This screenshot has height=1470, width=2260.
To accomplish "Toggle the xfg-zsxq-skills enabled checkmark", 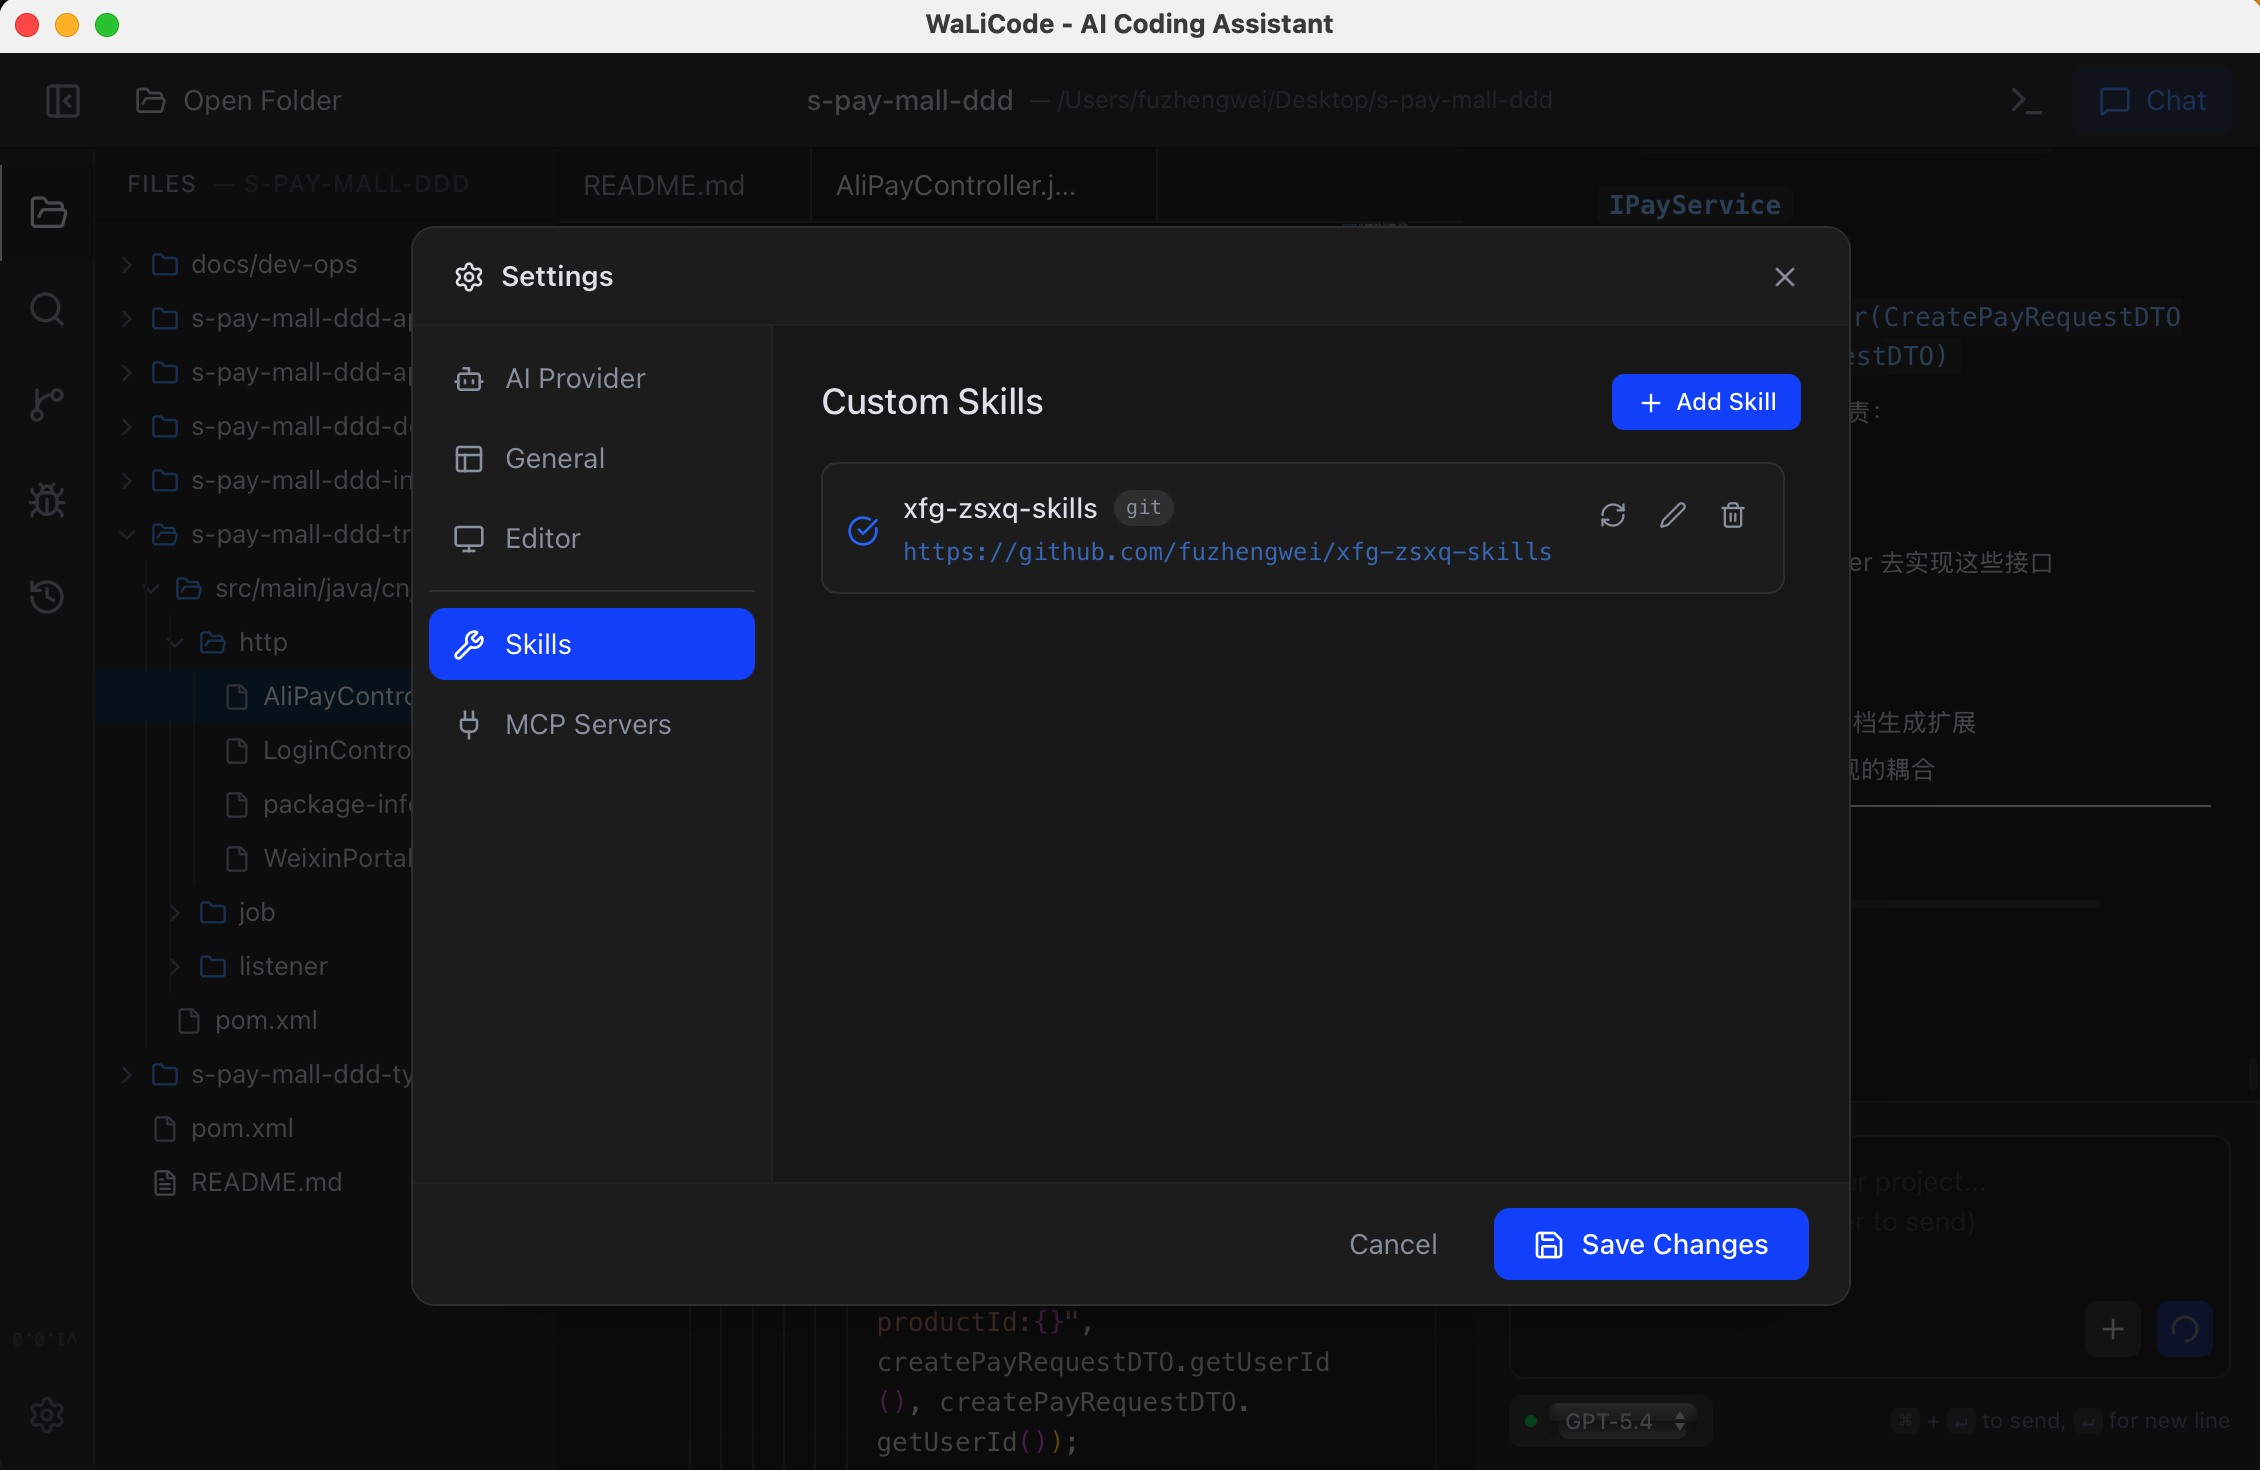I will pos(863,530).
